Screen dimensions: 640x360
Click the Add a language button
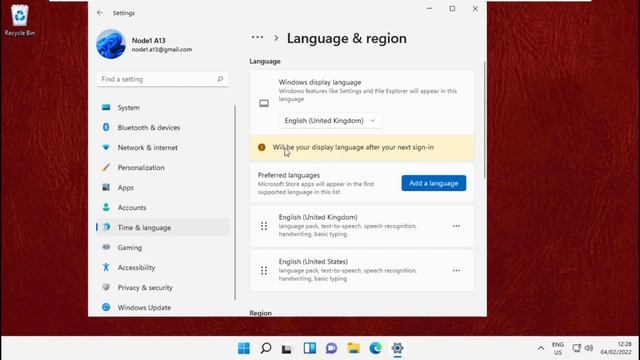(433, 183)
